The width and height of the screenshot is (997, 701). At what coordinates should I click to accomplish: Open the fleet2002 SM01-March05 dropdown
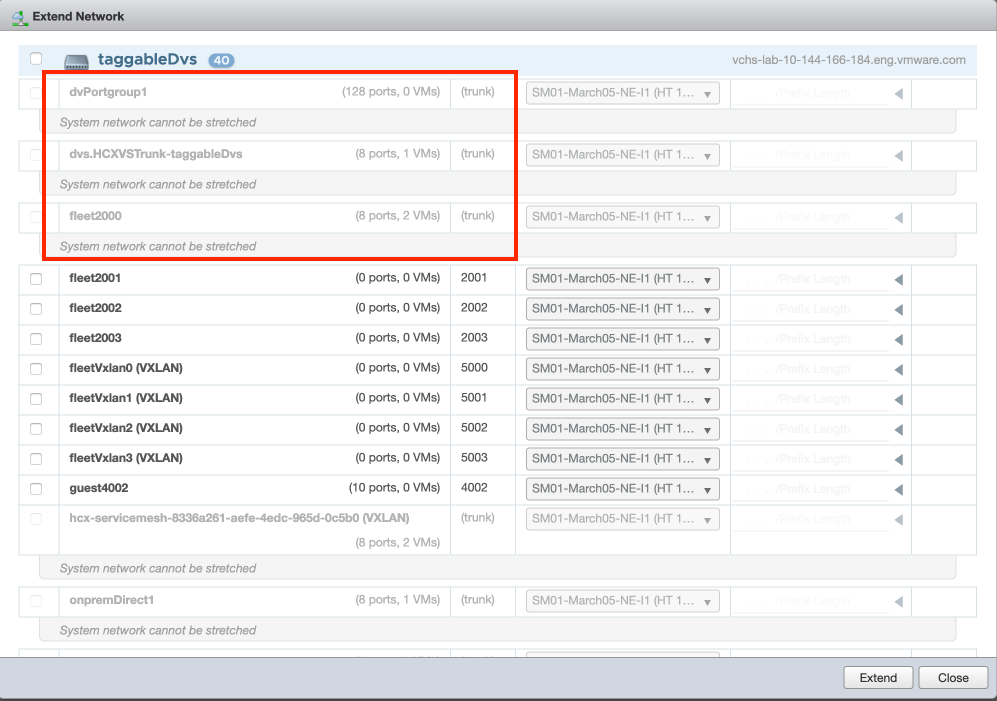pyautogui.click(x=622, y=309)
